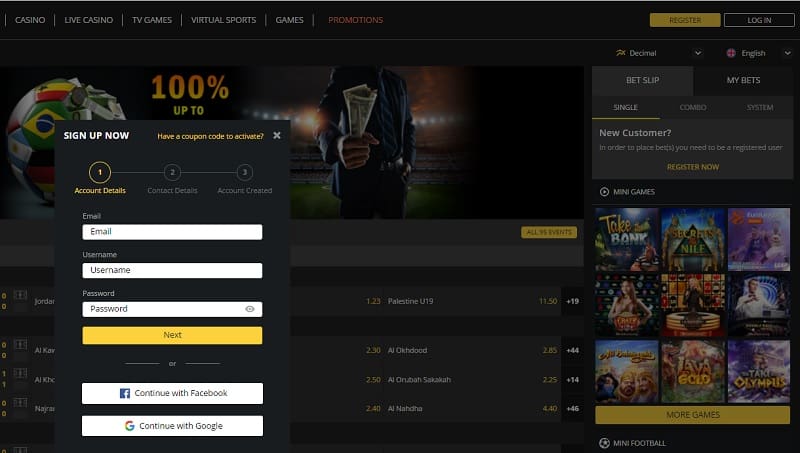
Task: Close the Sign Up Now dialog
Action: click(277, 135)
